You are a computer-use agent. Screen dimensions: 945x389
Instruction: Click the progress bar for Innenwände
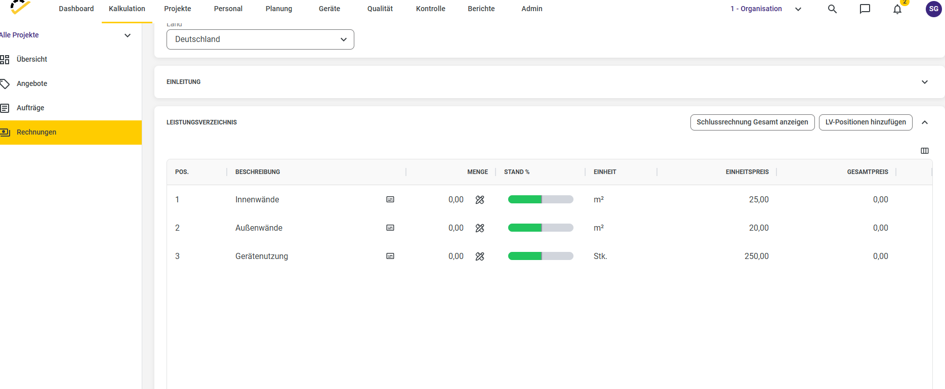[541, 200]
